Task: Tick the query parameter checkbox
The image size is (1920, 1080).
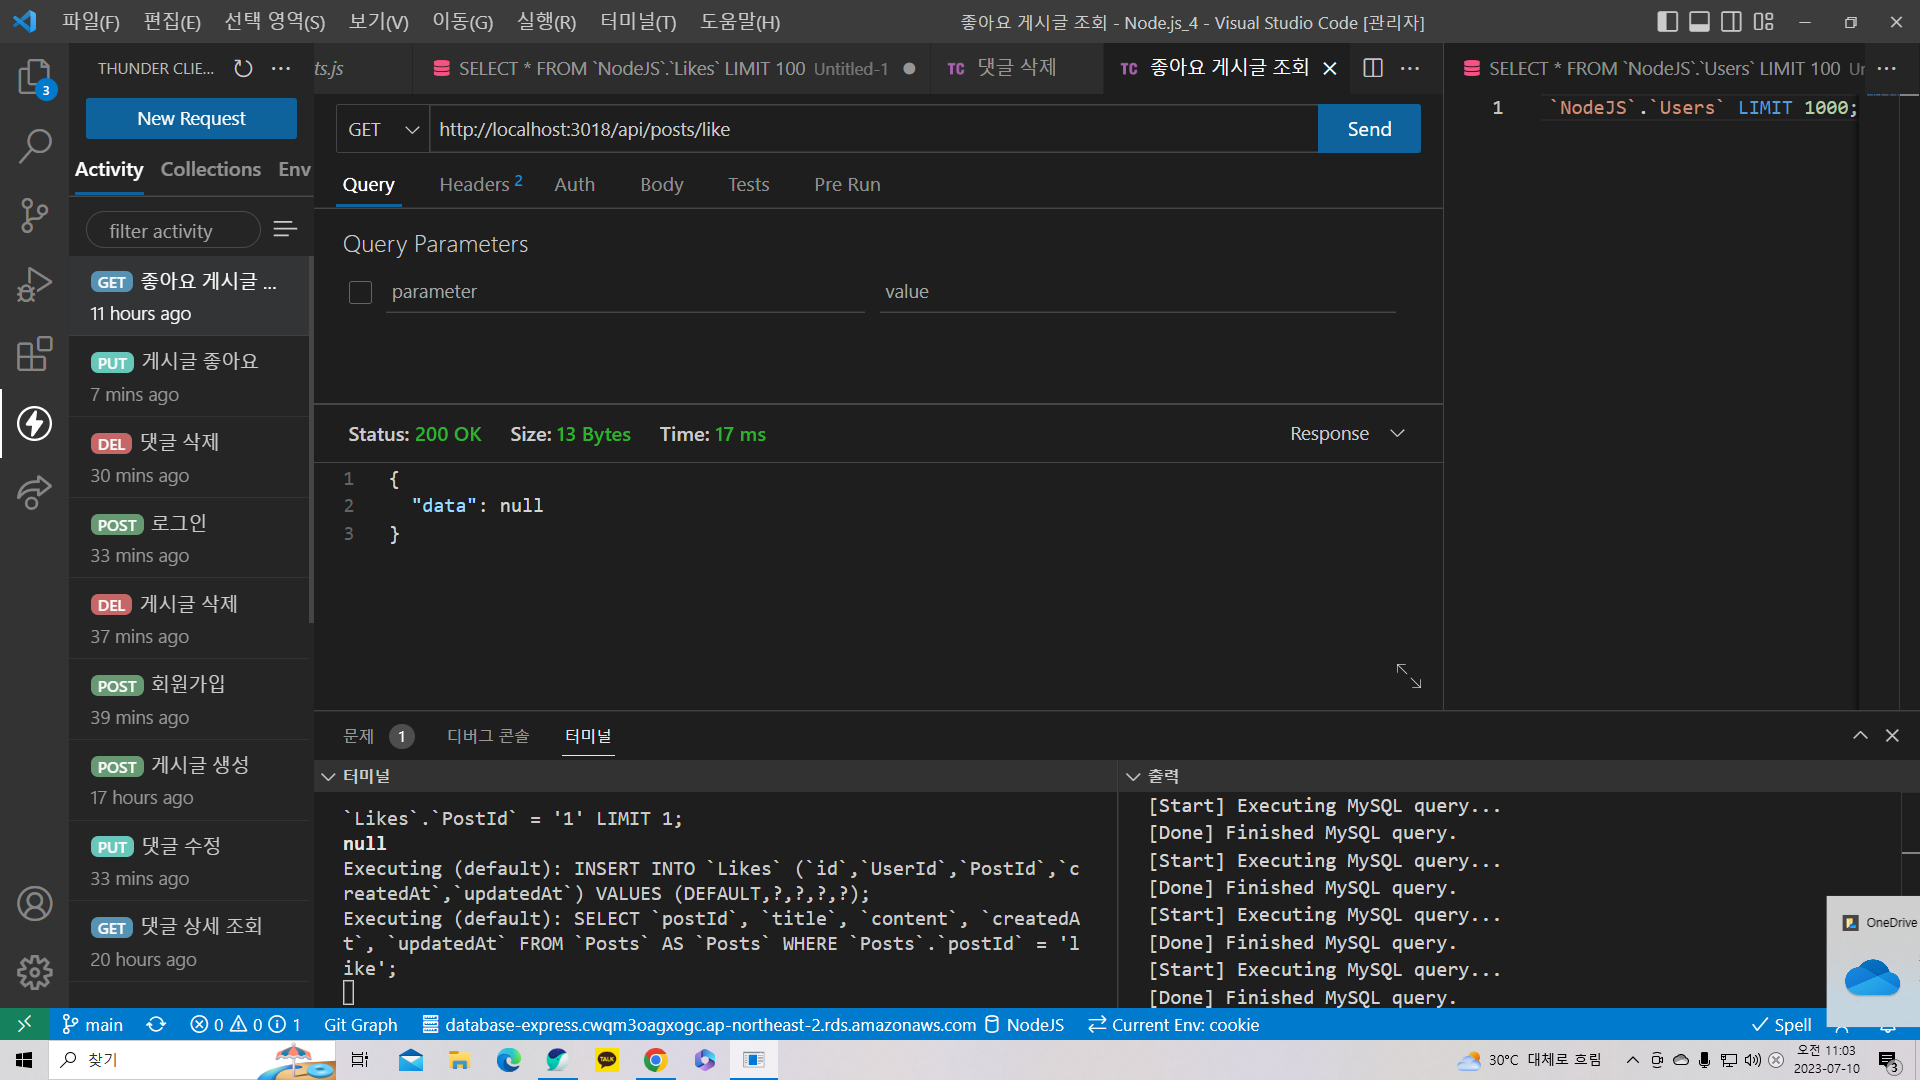Action: (x=360, y=292)
